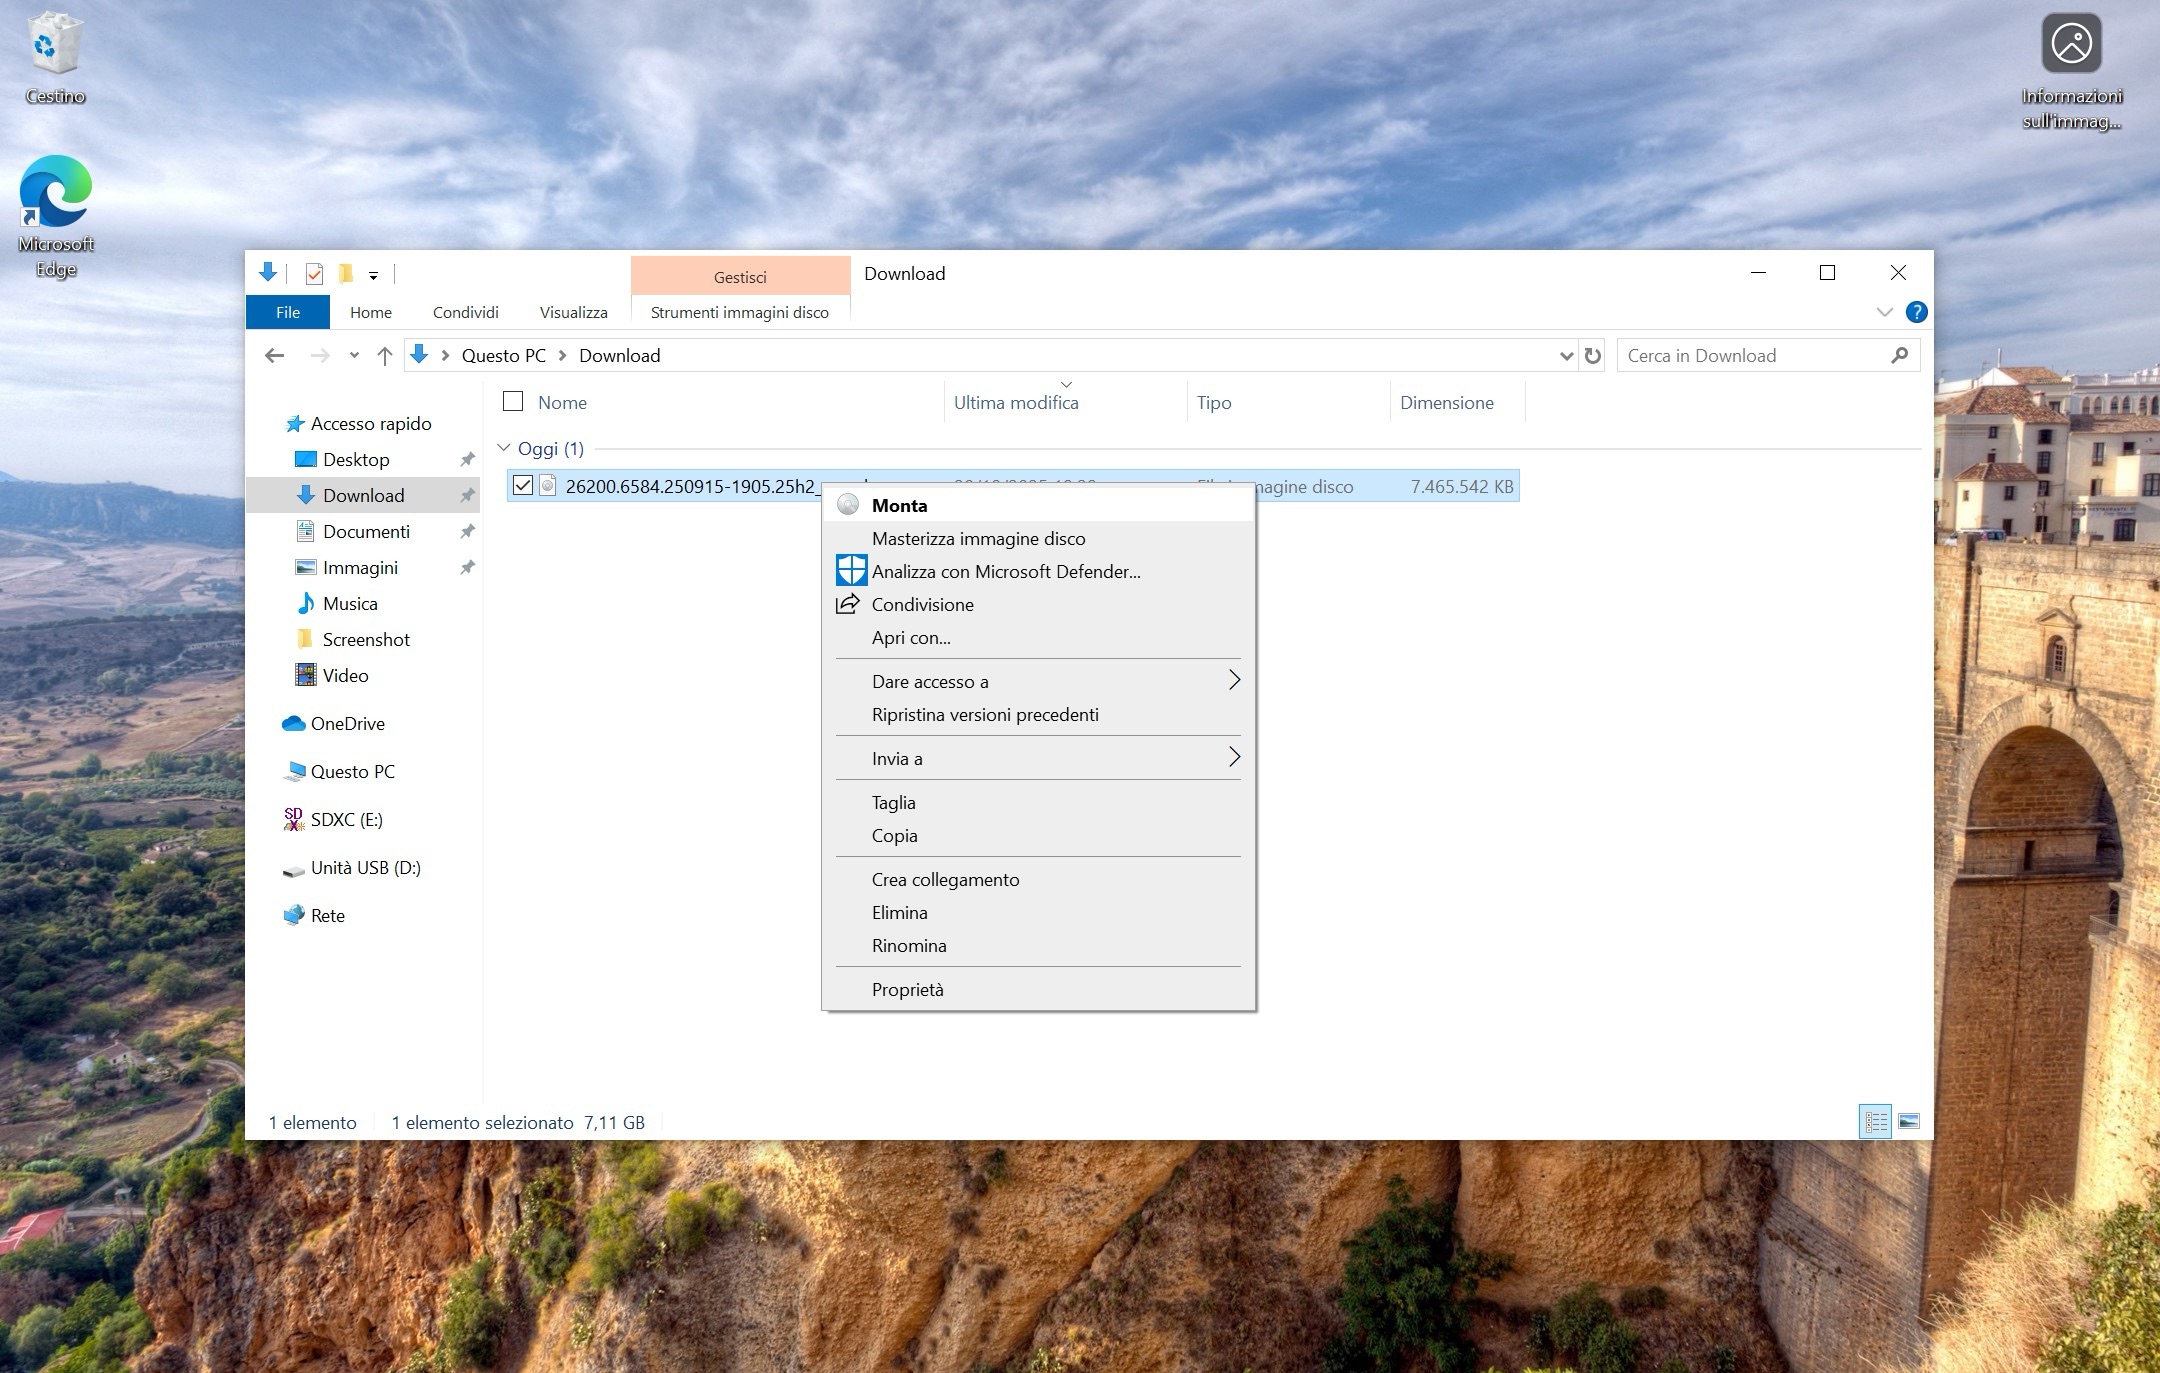This screenshot has width=2160, height=1373.
Task: Select Proprietà in the context menu
Action: 907,989
